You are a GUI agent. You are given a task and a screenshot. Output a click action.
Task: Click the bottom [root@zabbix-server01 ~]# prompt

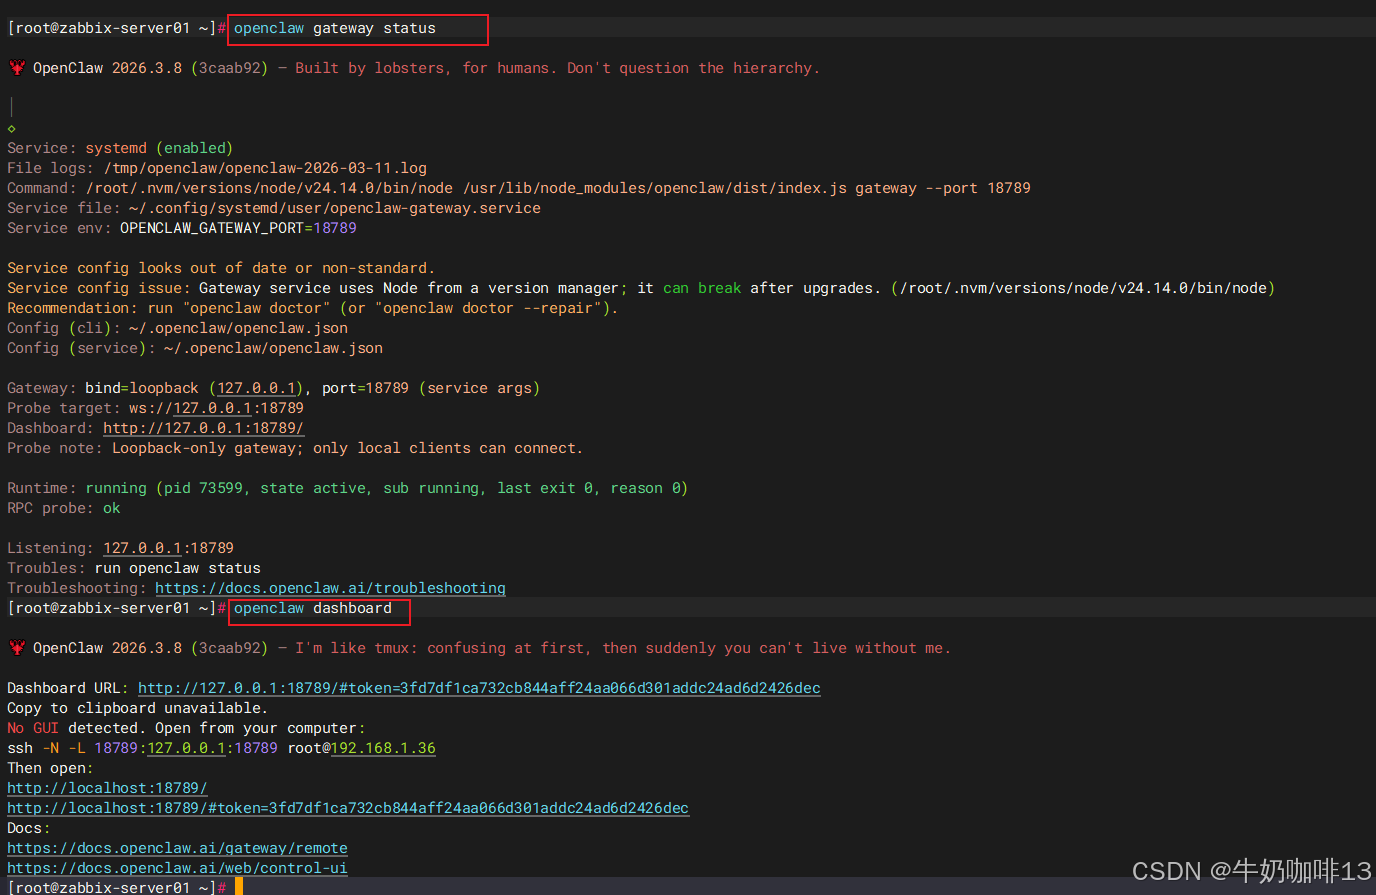[x=117, y=887]
